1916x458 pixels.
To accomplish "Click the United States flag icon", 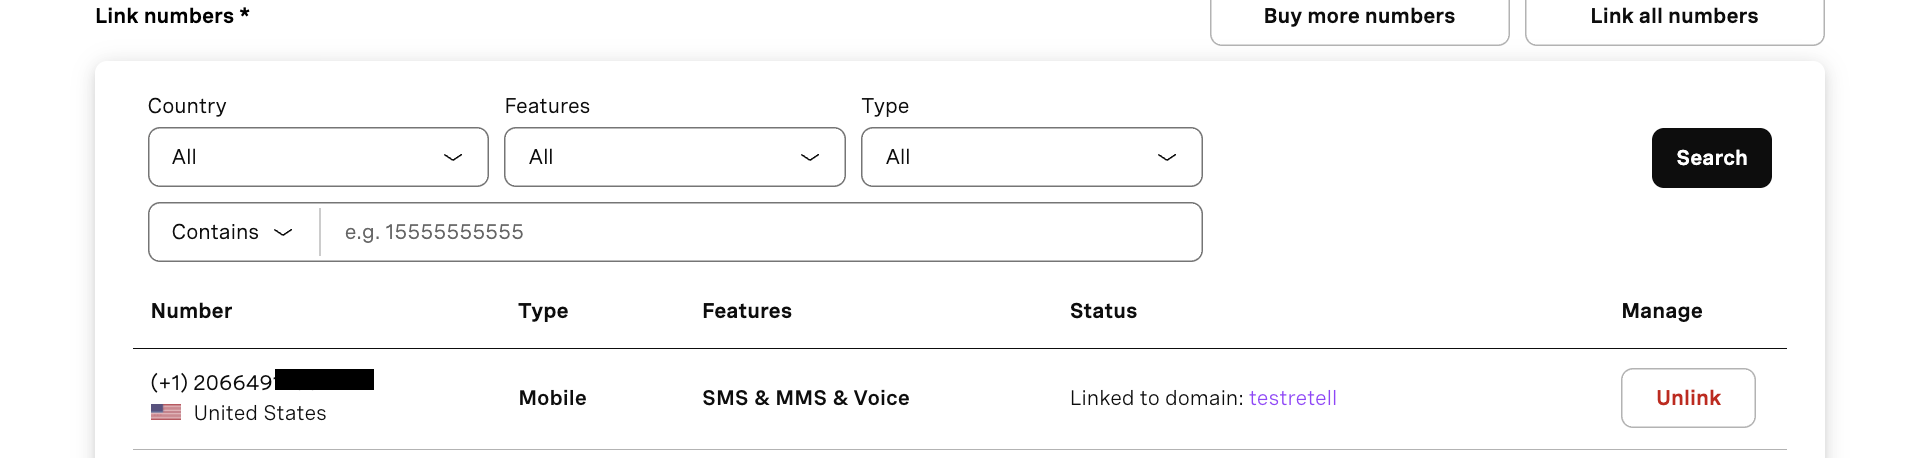I will tap(166, 412).
